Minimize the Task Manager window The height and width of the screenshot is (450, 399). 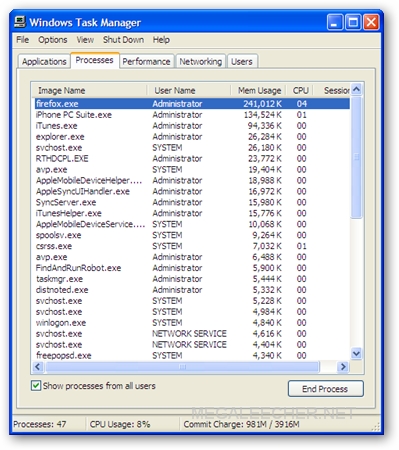point(335,23)
